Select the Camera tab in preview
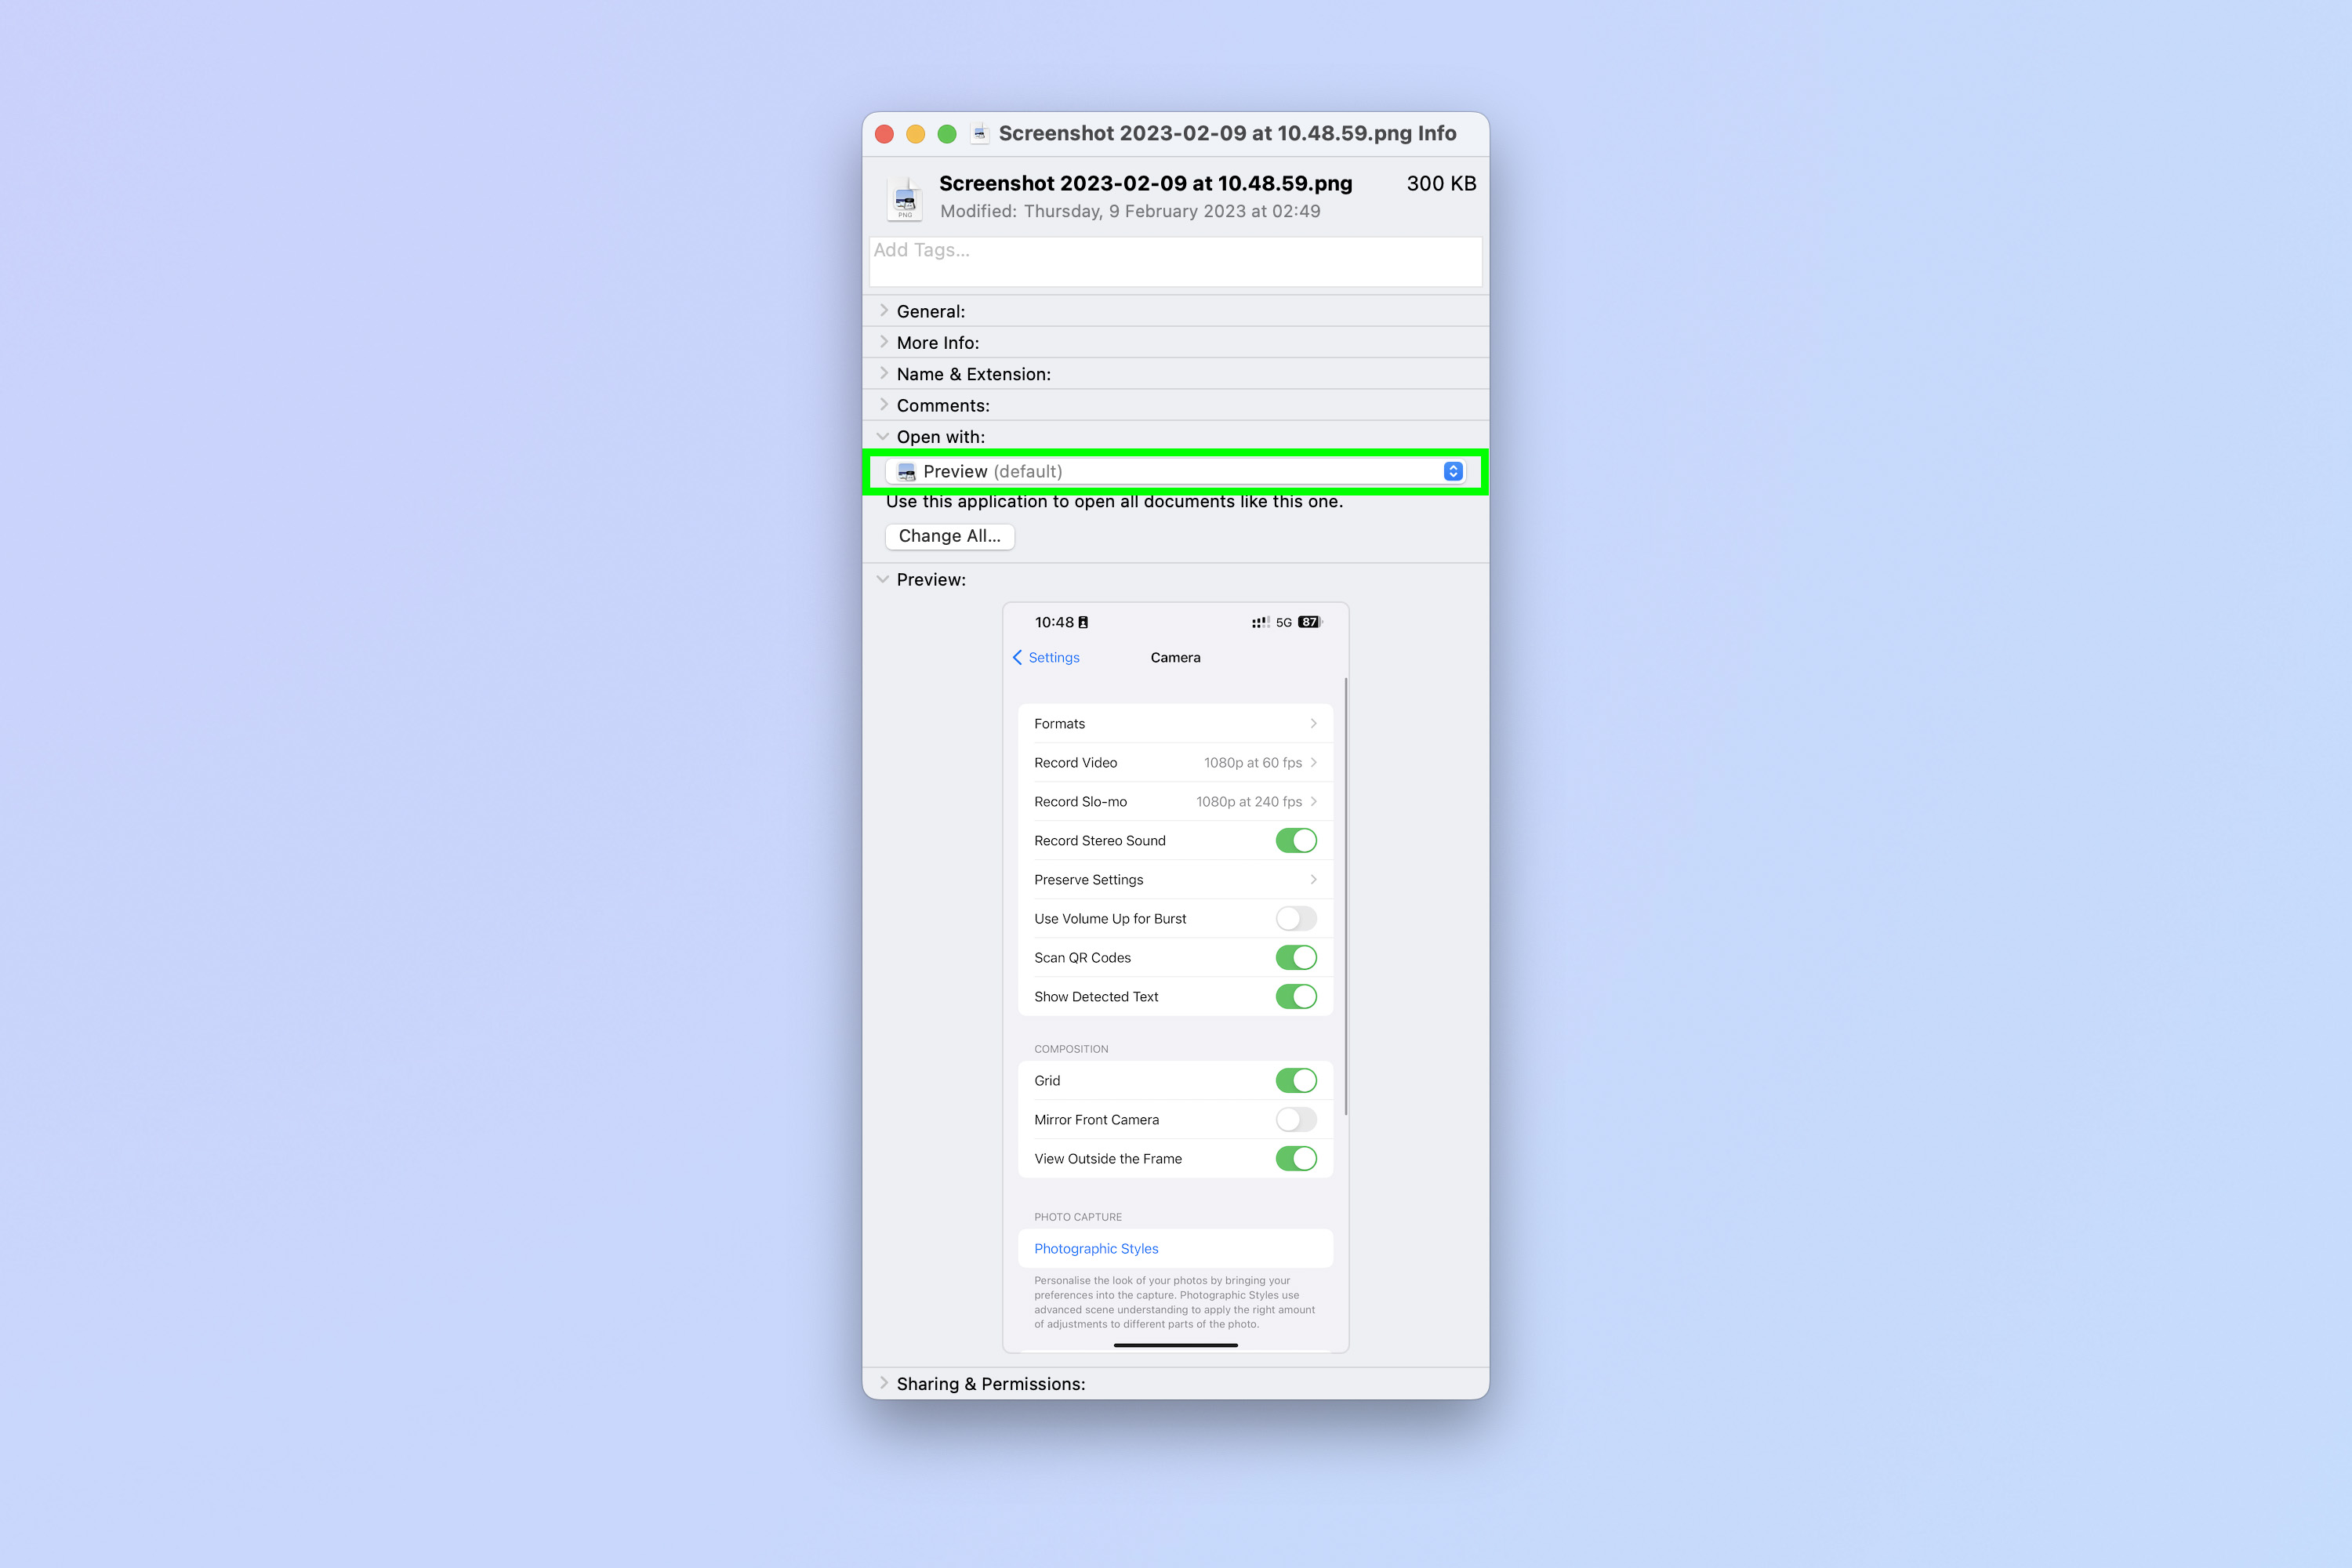 pyautogui.click(x=1174, y=656)
